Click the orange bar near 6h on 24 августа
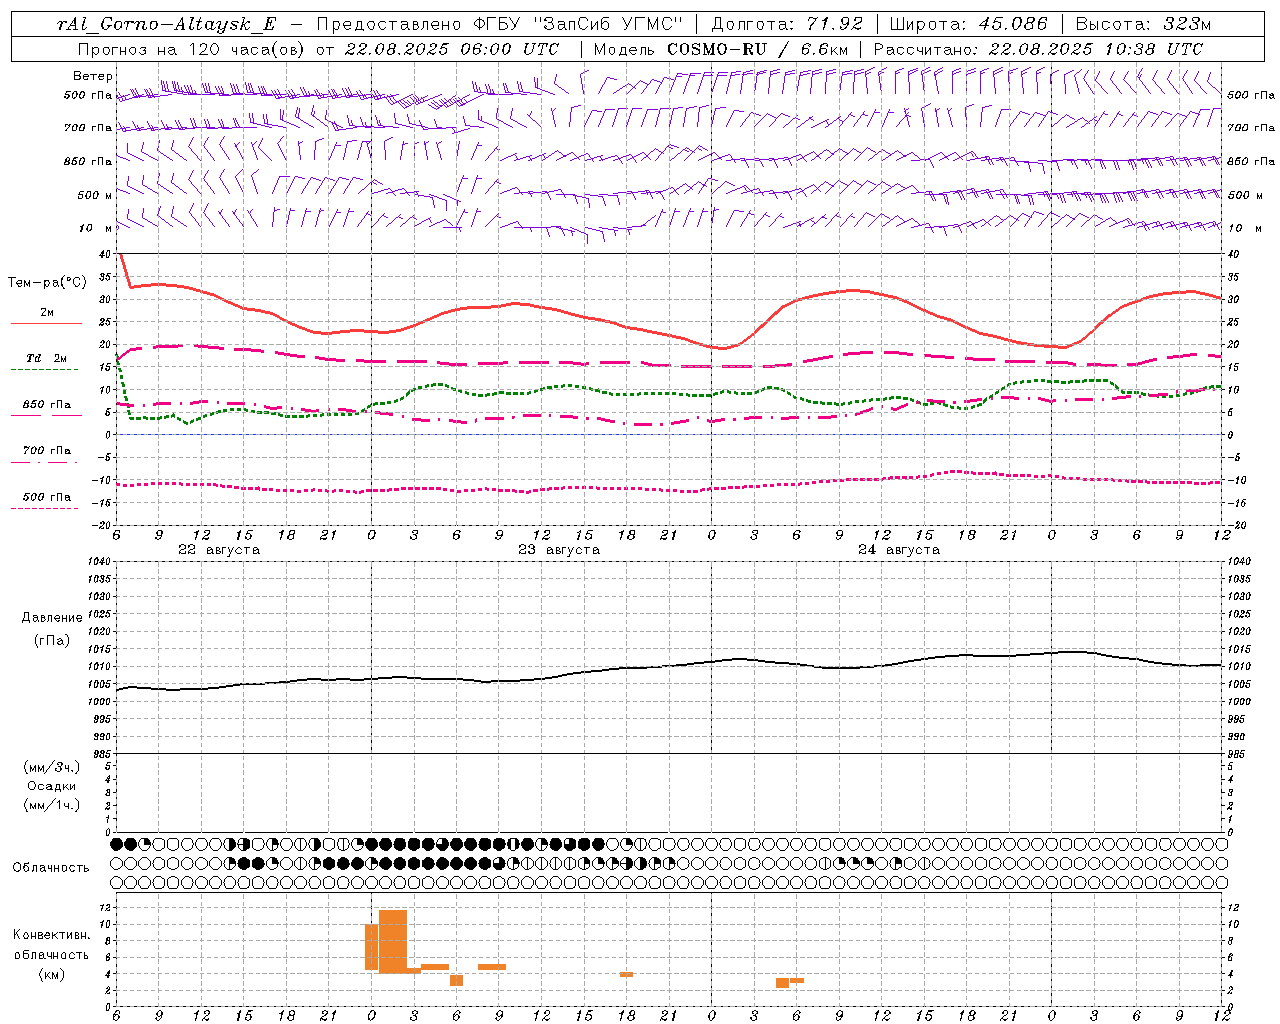Screen dimensions: 1280x1024 [x=796, y=980]
